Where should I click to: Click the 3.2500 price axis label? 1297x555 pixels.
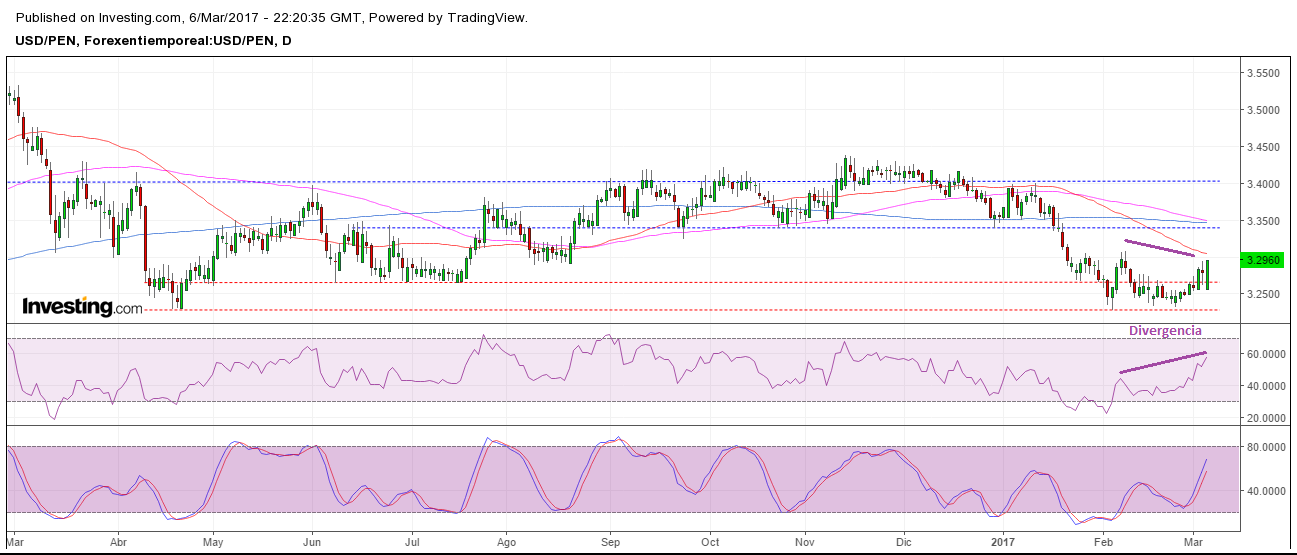click(x=1264, y=294)
